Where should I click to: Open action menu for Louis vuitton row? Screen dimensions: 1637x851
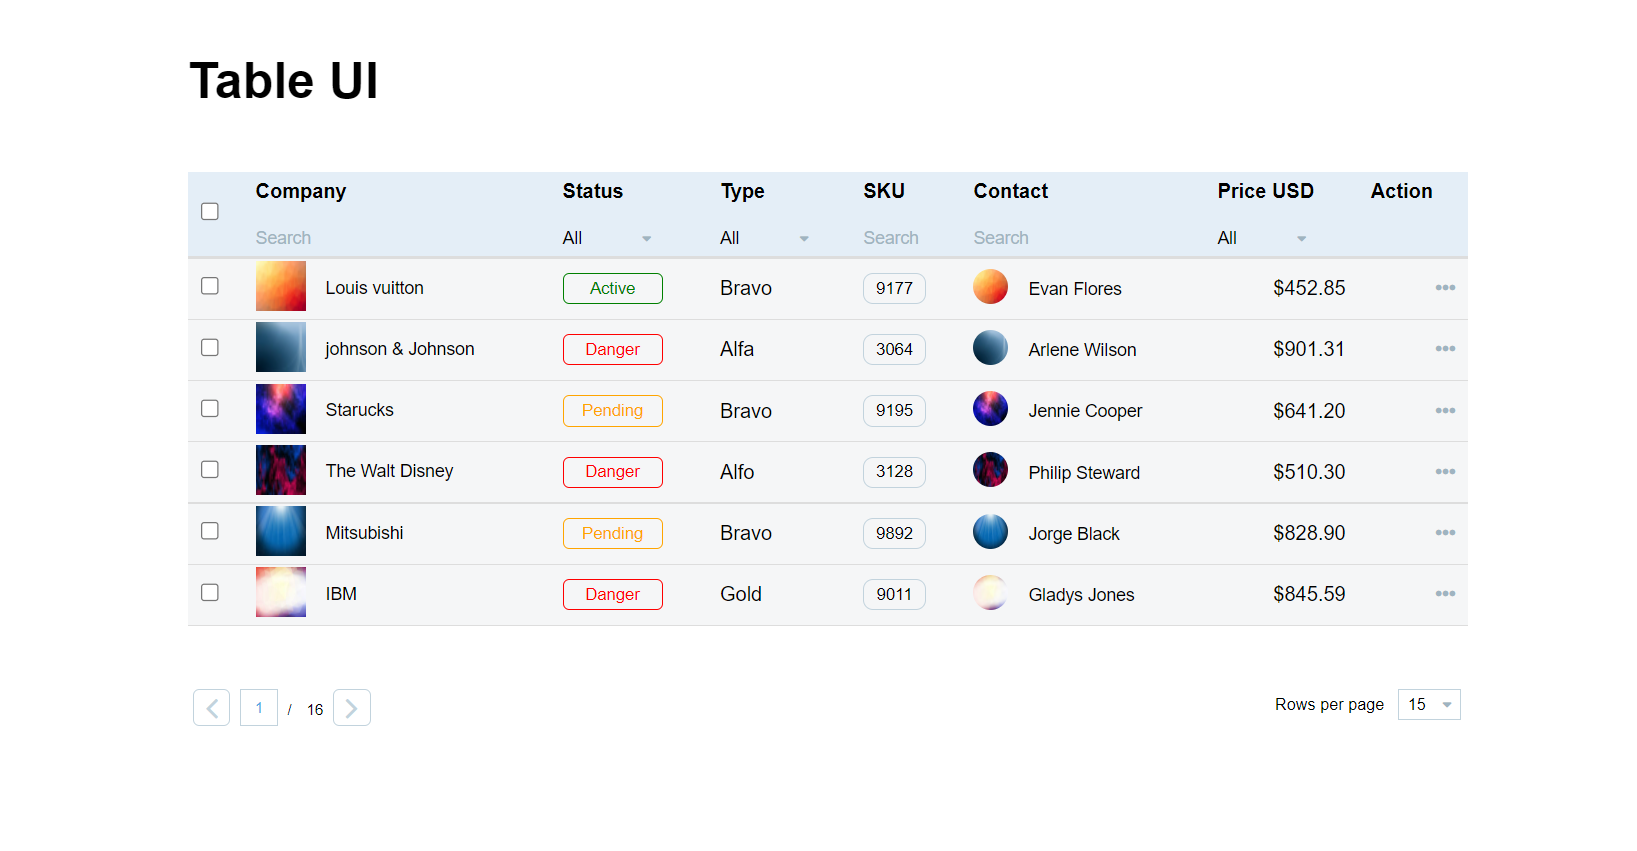[x=1445, y=288]
